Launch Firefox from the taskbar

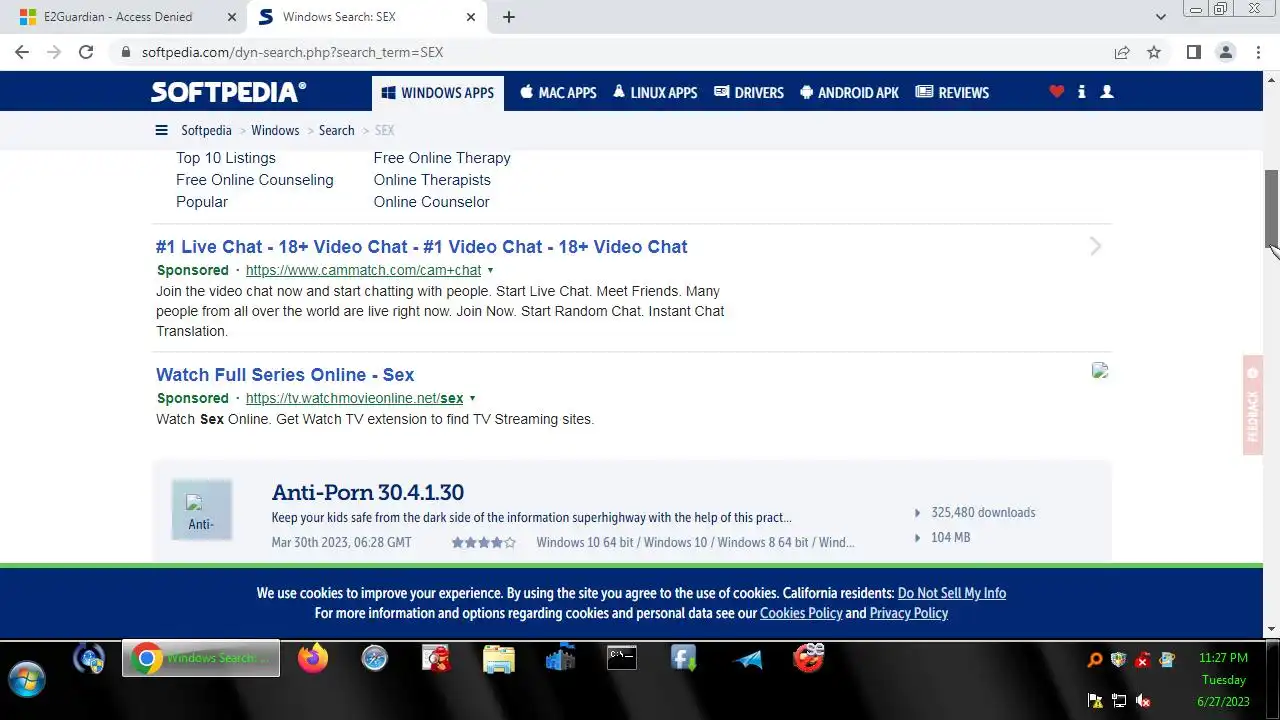pos(313,658)
